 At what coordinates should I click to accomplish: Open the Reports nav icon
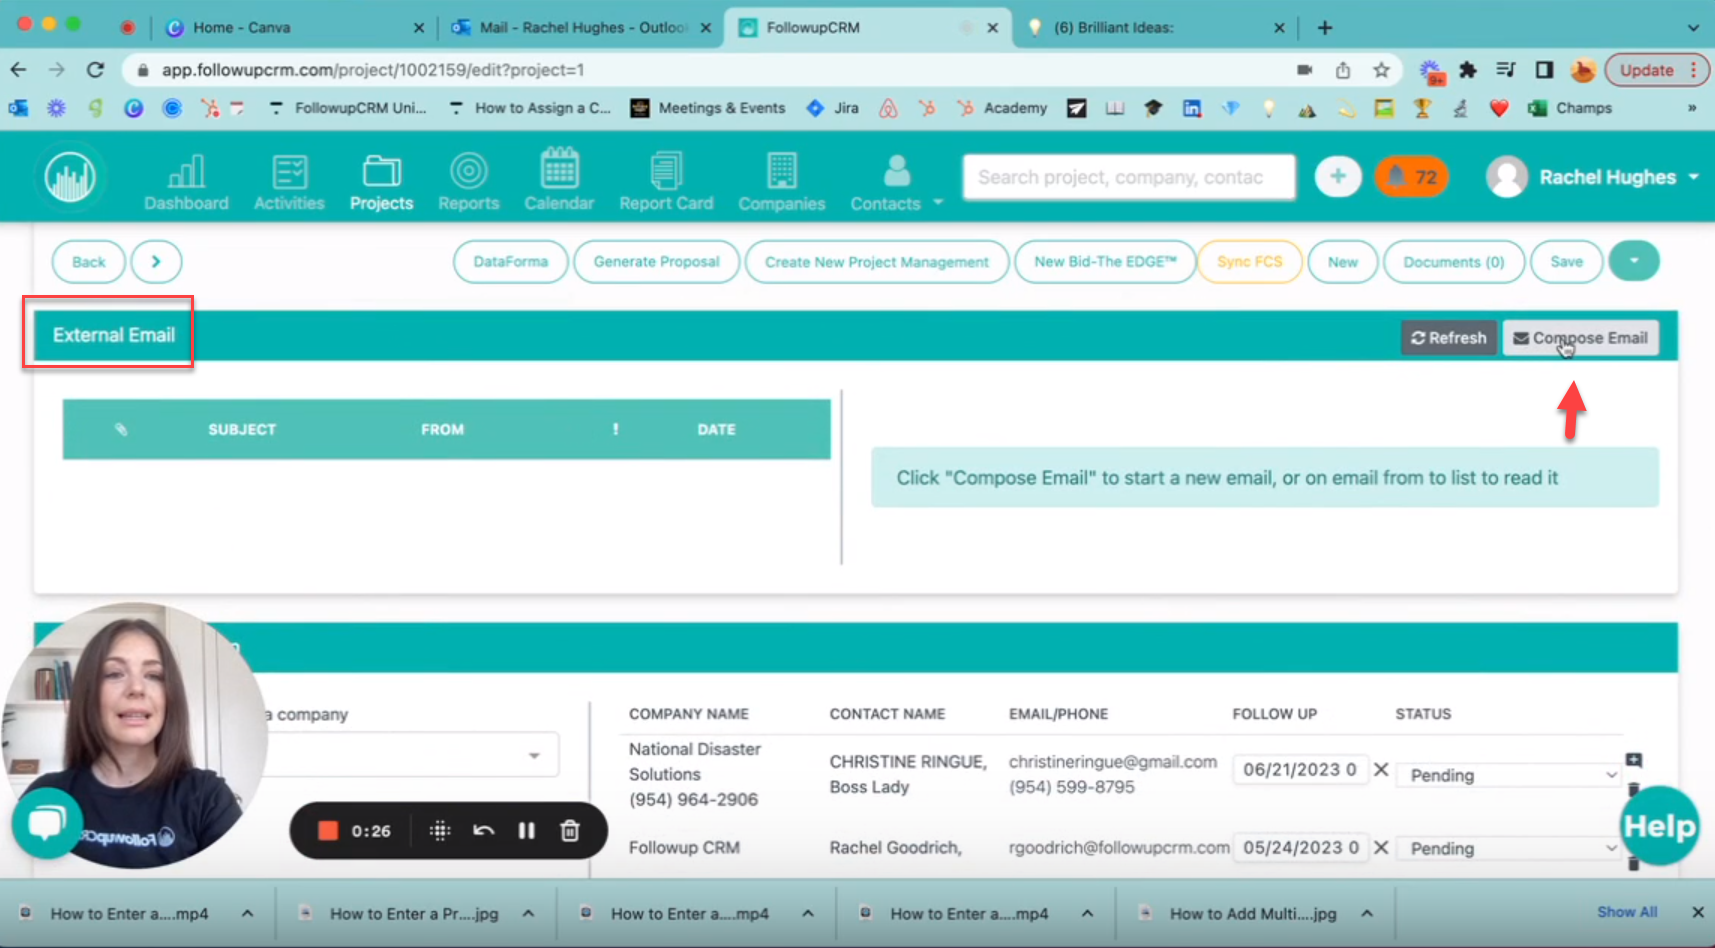coord(468,181)
